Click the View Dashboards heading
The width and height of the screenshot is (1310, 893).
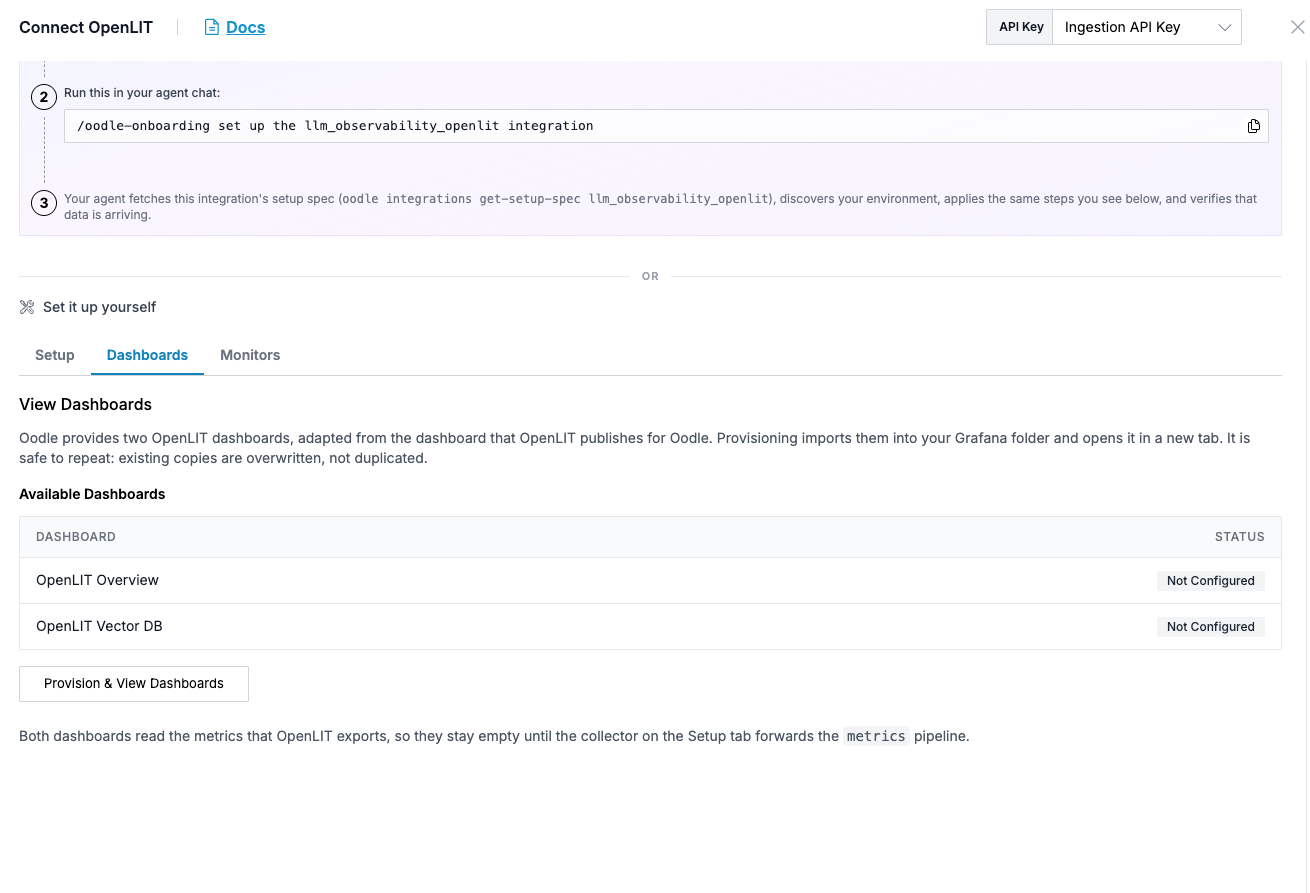coord(86,404)
